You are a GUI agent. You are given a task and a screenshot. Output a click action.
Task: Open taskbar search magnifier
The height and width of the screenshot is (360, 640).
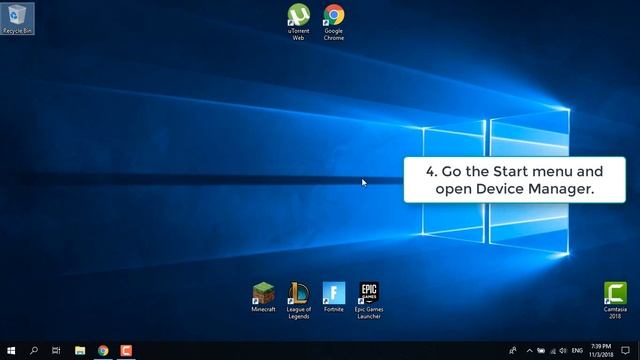(34, 351)
